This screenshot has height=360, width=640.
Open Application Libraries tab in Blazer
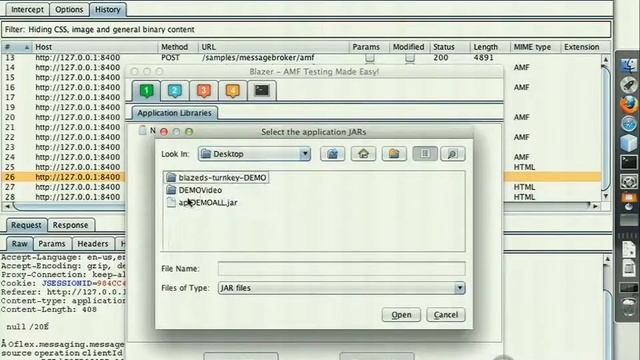[174, 113]
